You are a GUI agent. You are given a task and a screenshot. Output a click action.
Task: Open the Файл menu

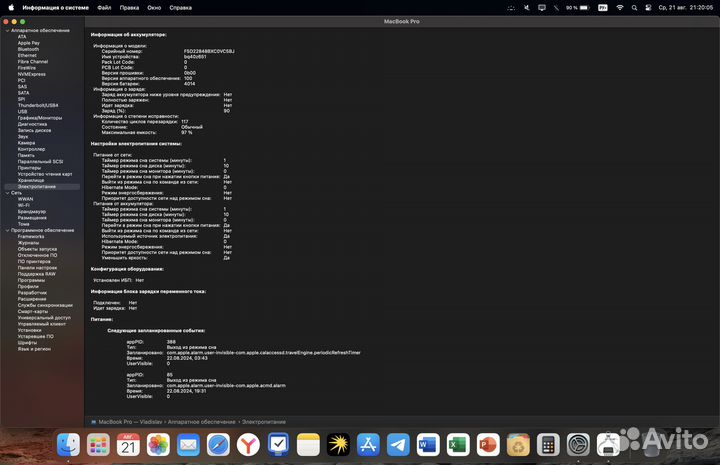[x=104, y=7]
